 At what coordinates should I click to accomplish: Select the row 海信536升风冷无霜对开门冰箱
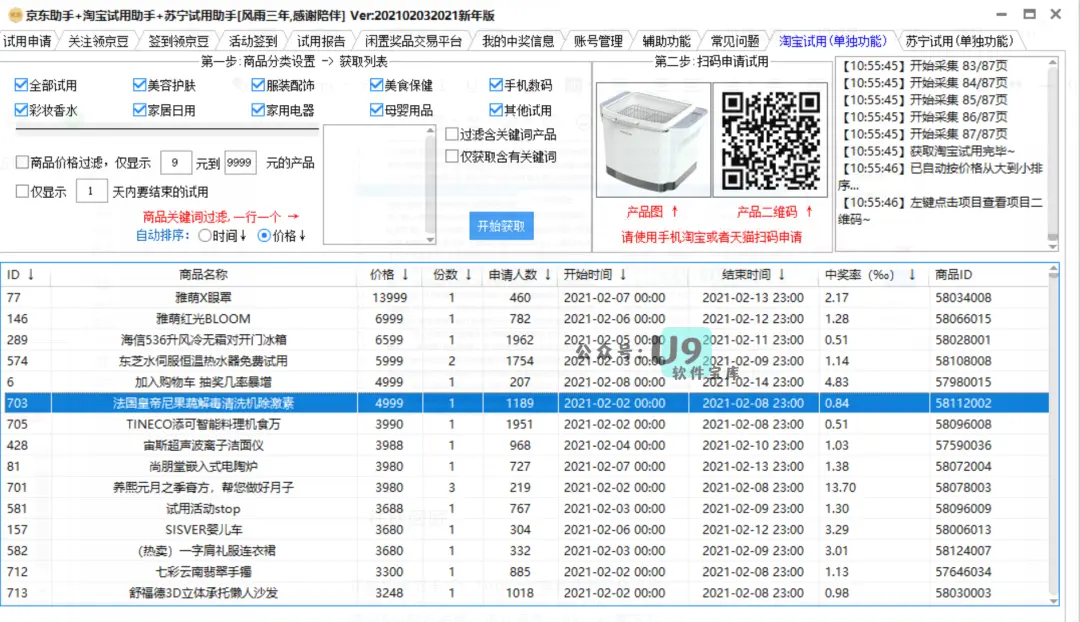(526, 340)
